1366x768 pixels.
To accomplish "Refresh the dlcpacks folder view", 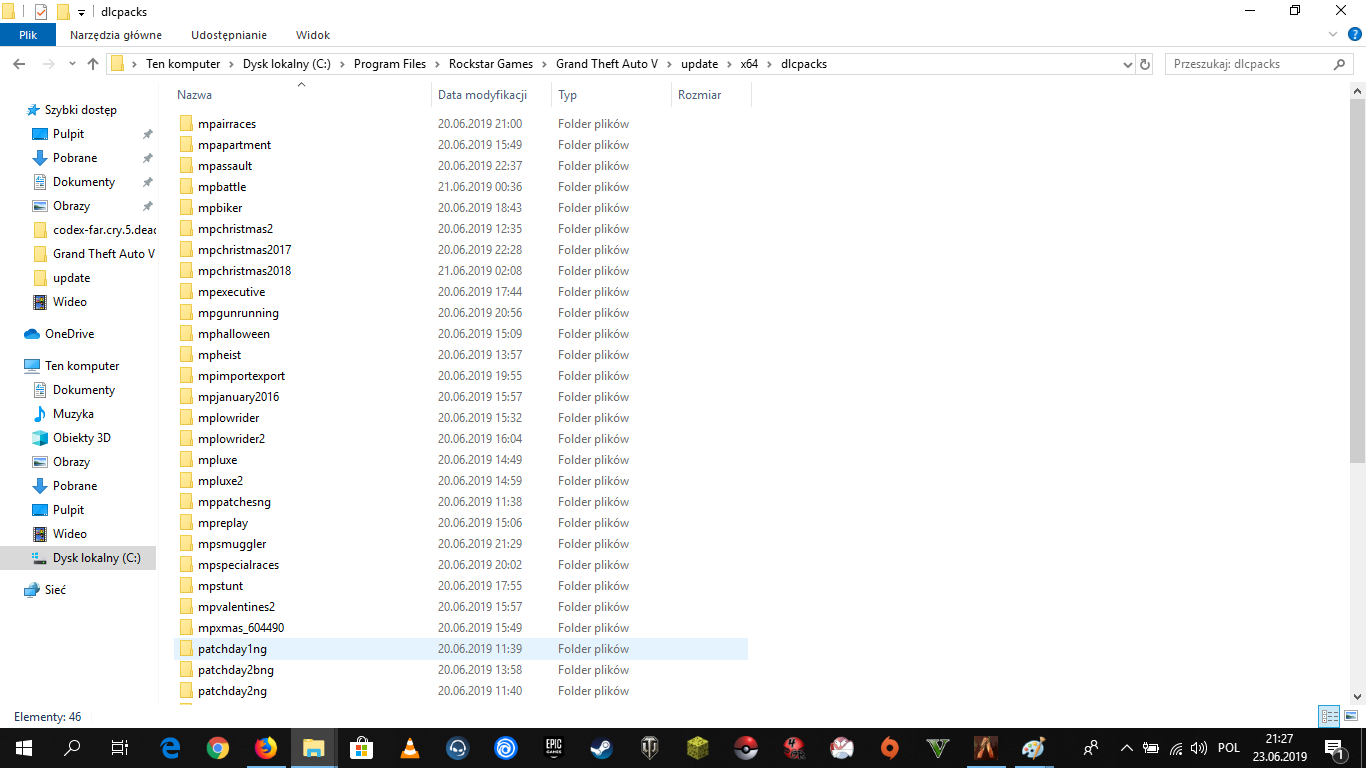I will click(x=1145, y=64).
